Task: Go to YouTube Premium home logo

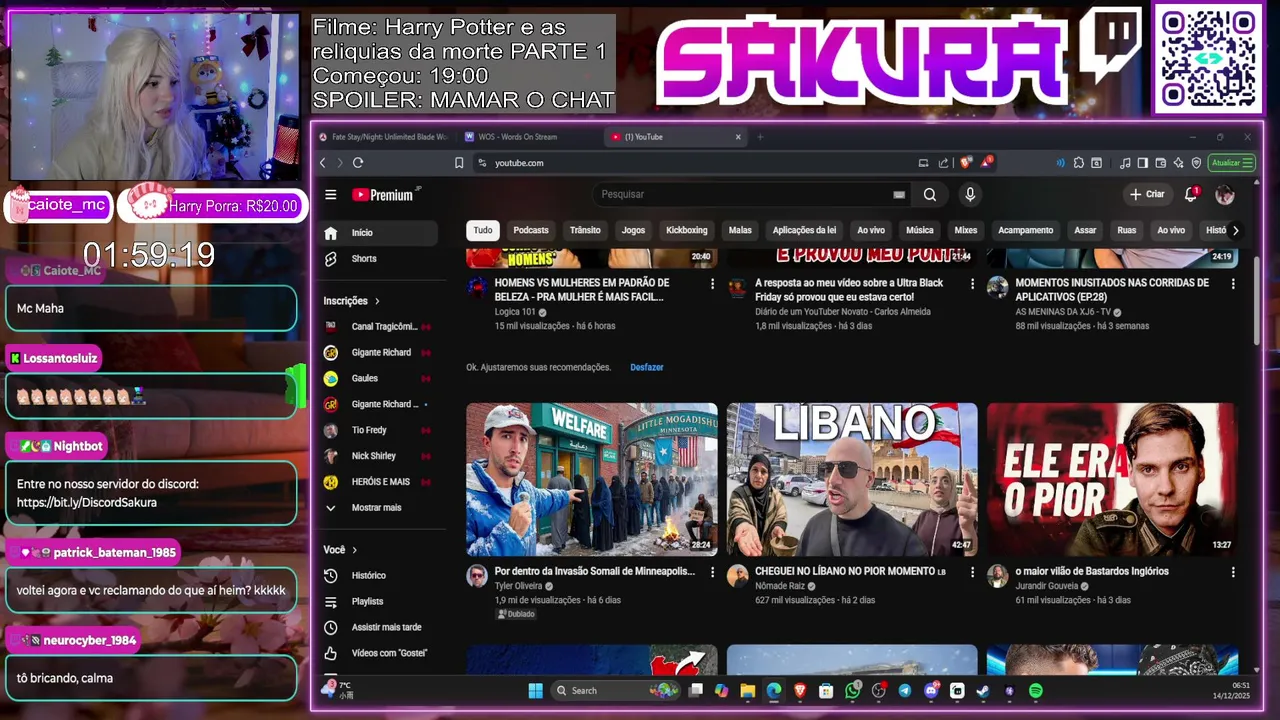Action: click(387, 195)
